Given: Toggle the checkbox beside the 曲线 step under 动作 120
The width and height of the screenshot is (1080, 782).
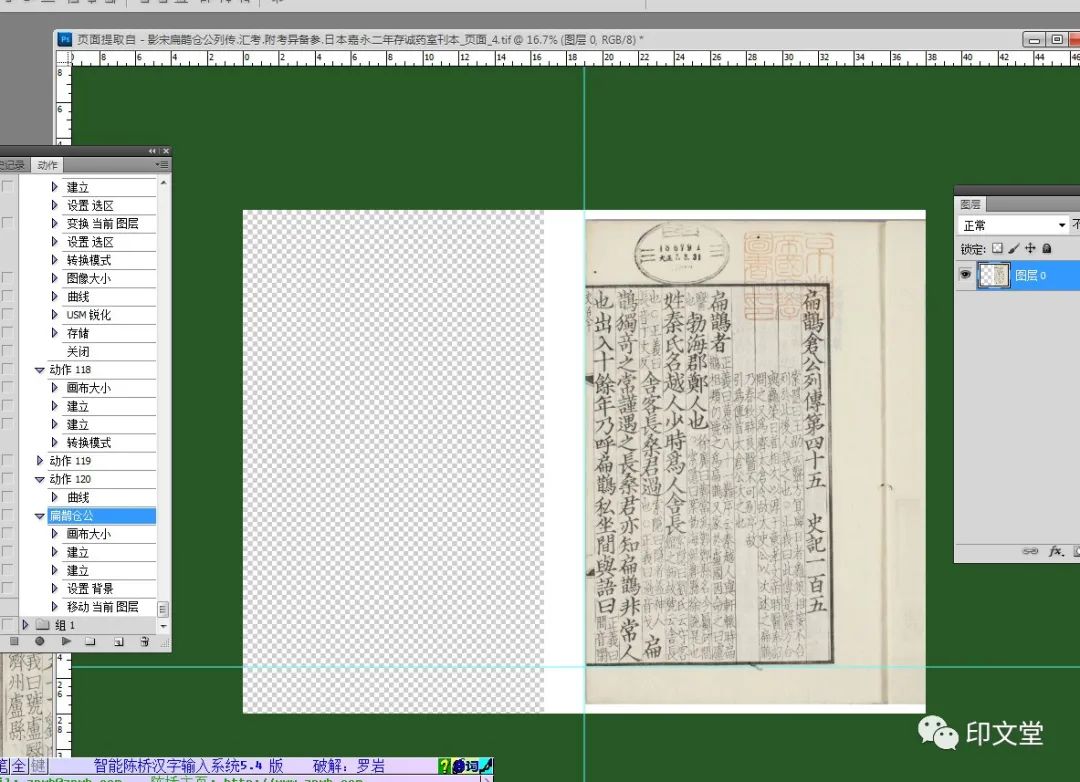Looking at the screenshot, I should [x=7, y=497].
